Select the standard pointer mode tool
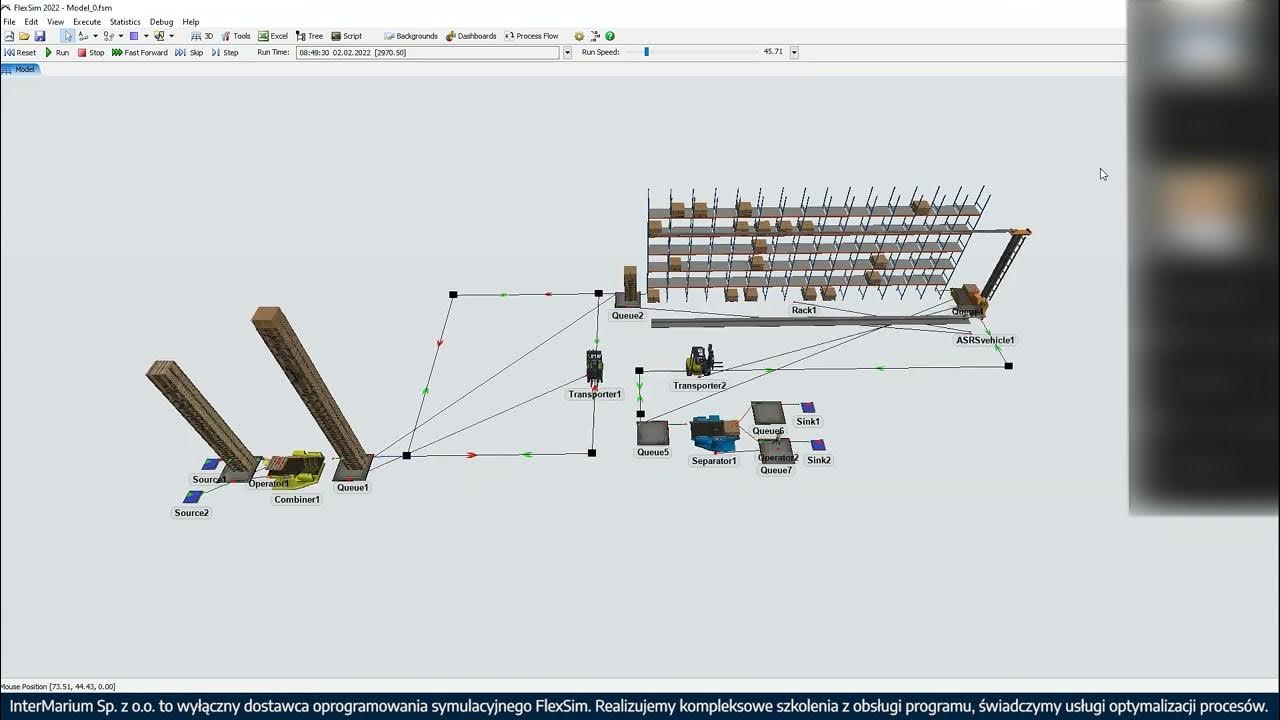 68,36
